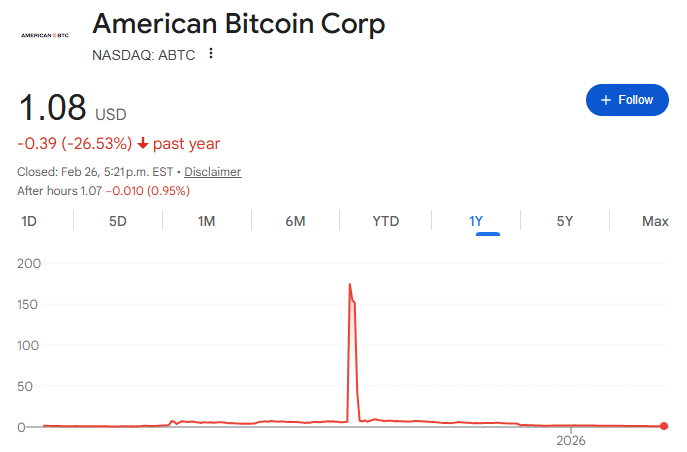The image size is (687, 452).
Task: Switch to the 5Y range
Action: coord(565,221)
